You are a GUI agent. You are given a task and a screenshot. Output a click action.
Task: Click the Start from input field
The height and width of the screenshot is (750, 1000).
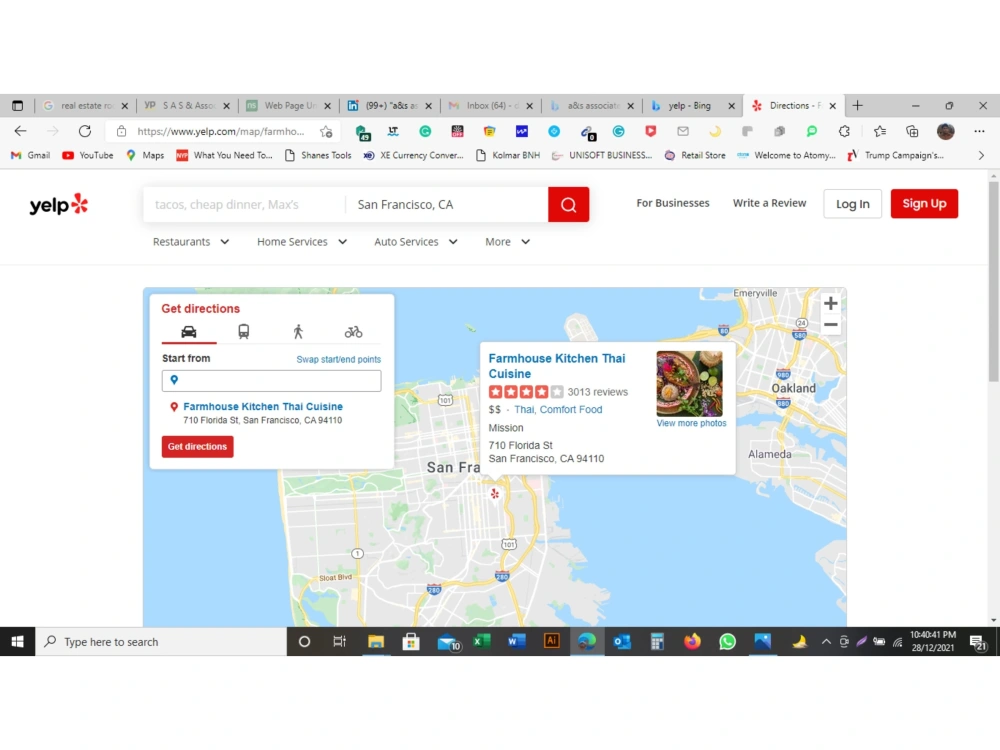tap(272, 381)
